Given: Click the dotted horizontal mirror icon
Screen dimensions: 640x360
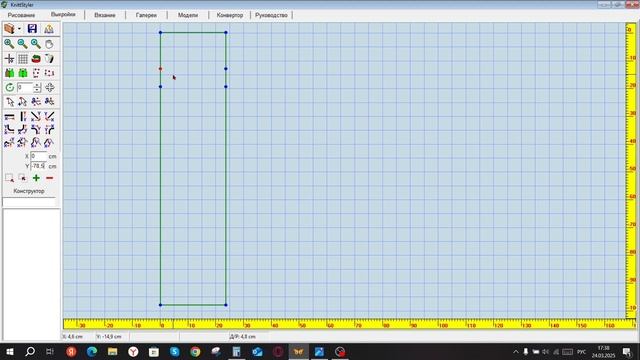Looking at the screenshot, I should [x=49, y=73].
